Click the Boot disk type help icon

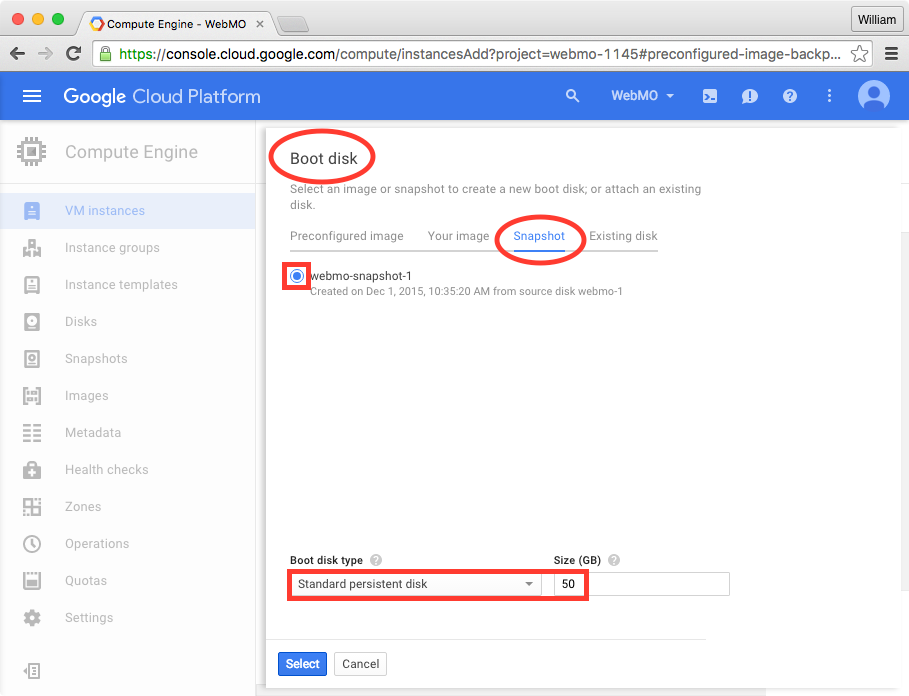click(376, 560)
